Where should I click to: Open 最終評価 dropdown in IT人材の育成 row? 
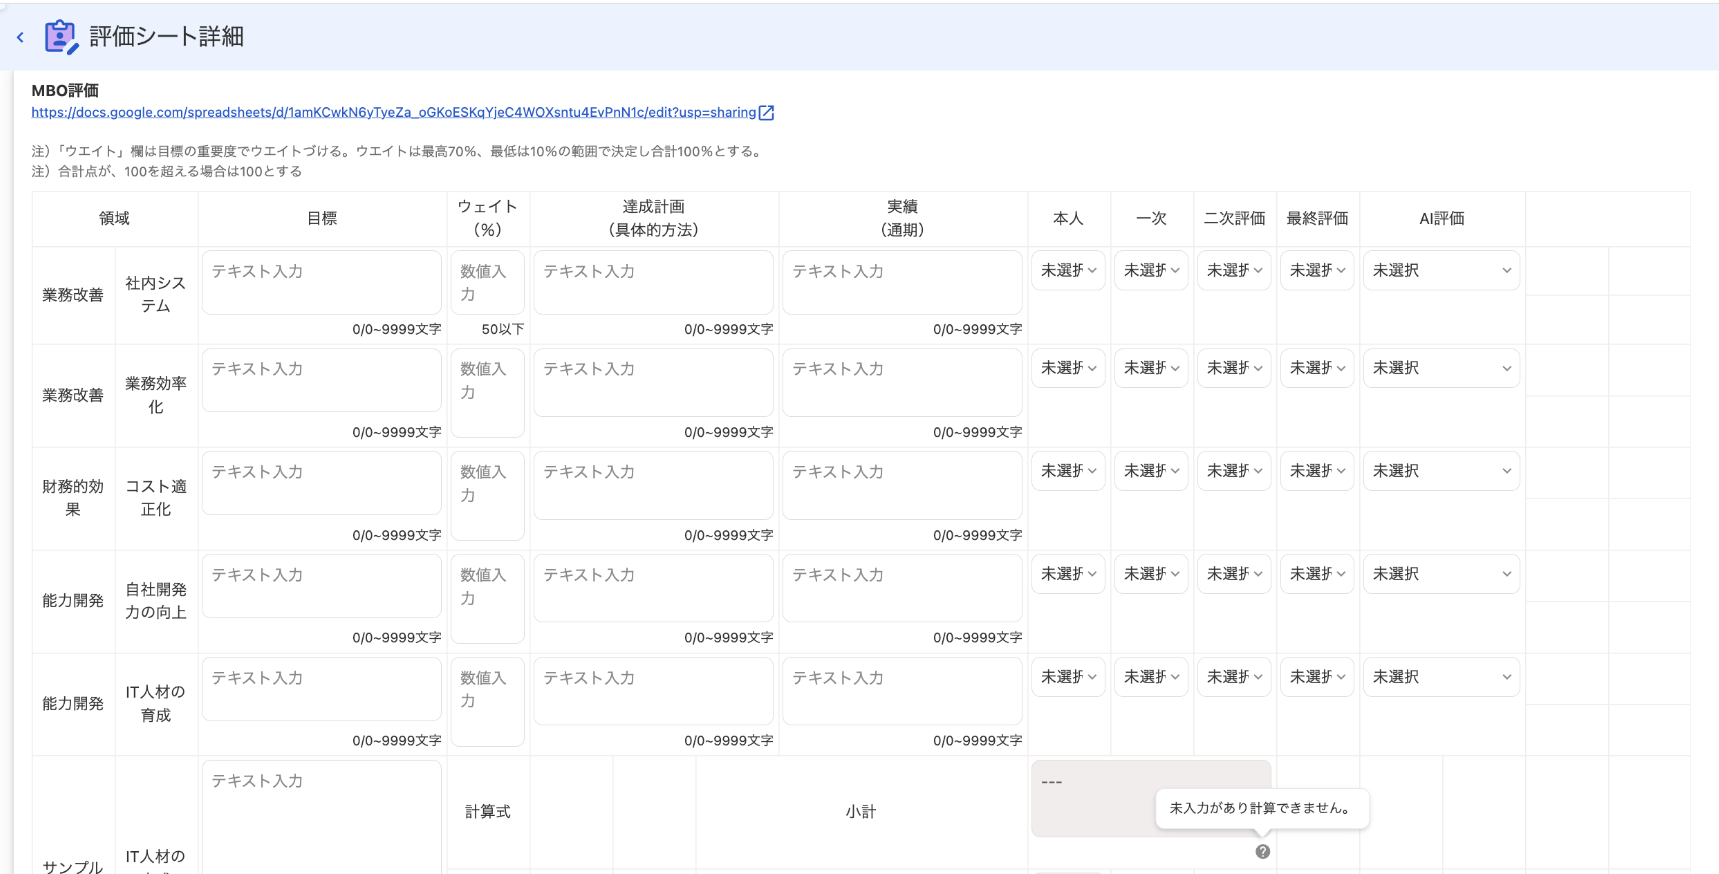pos(1317,677)
